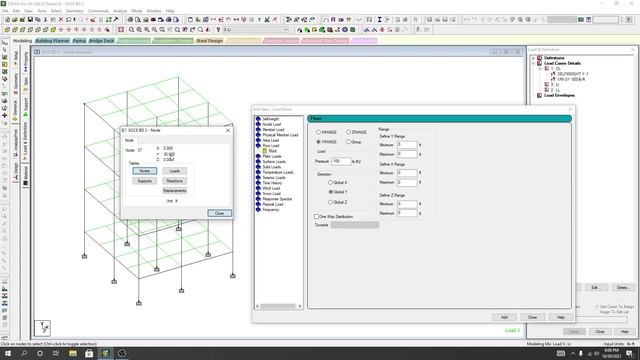Click Add button in load dialog
640x360 pixels.
point(504,317)
